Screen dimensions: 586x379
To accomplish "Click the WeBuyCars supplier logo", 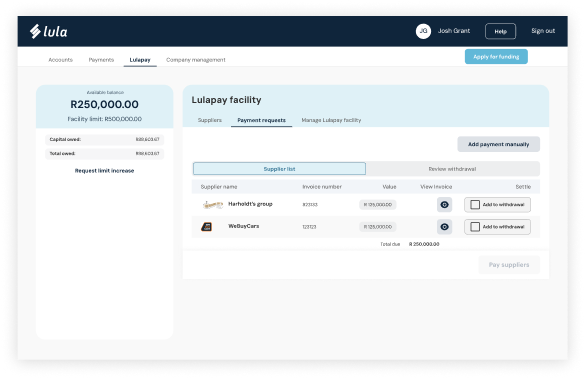I will (207, 227).
